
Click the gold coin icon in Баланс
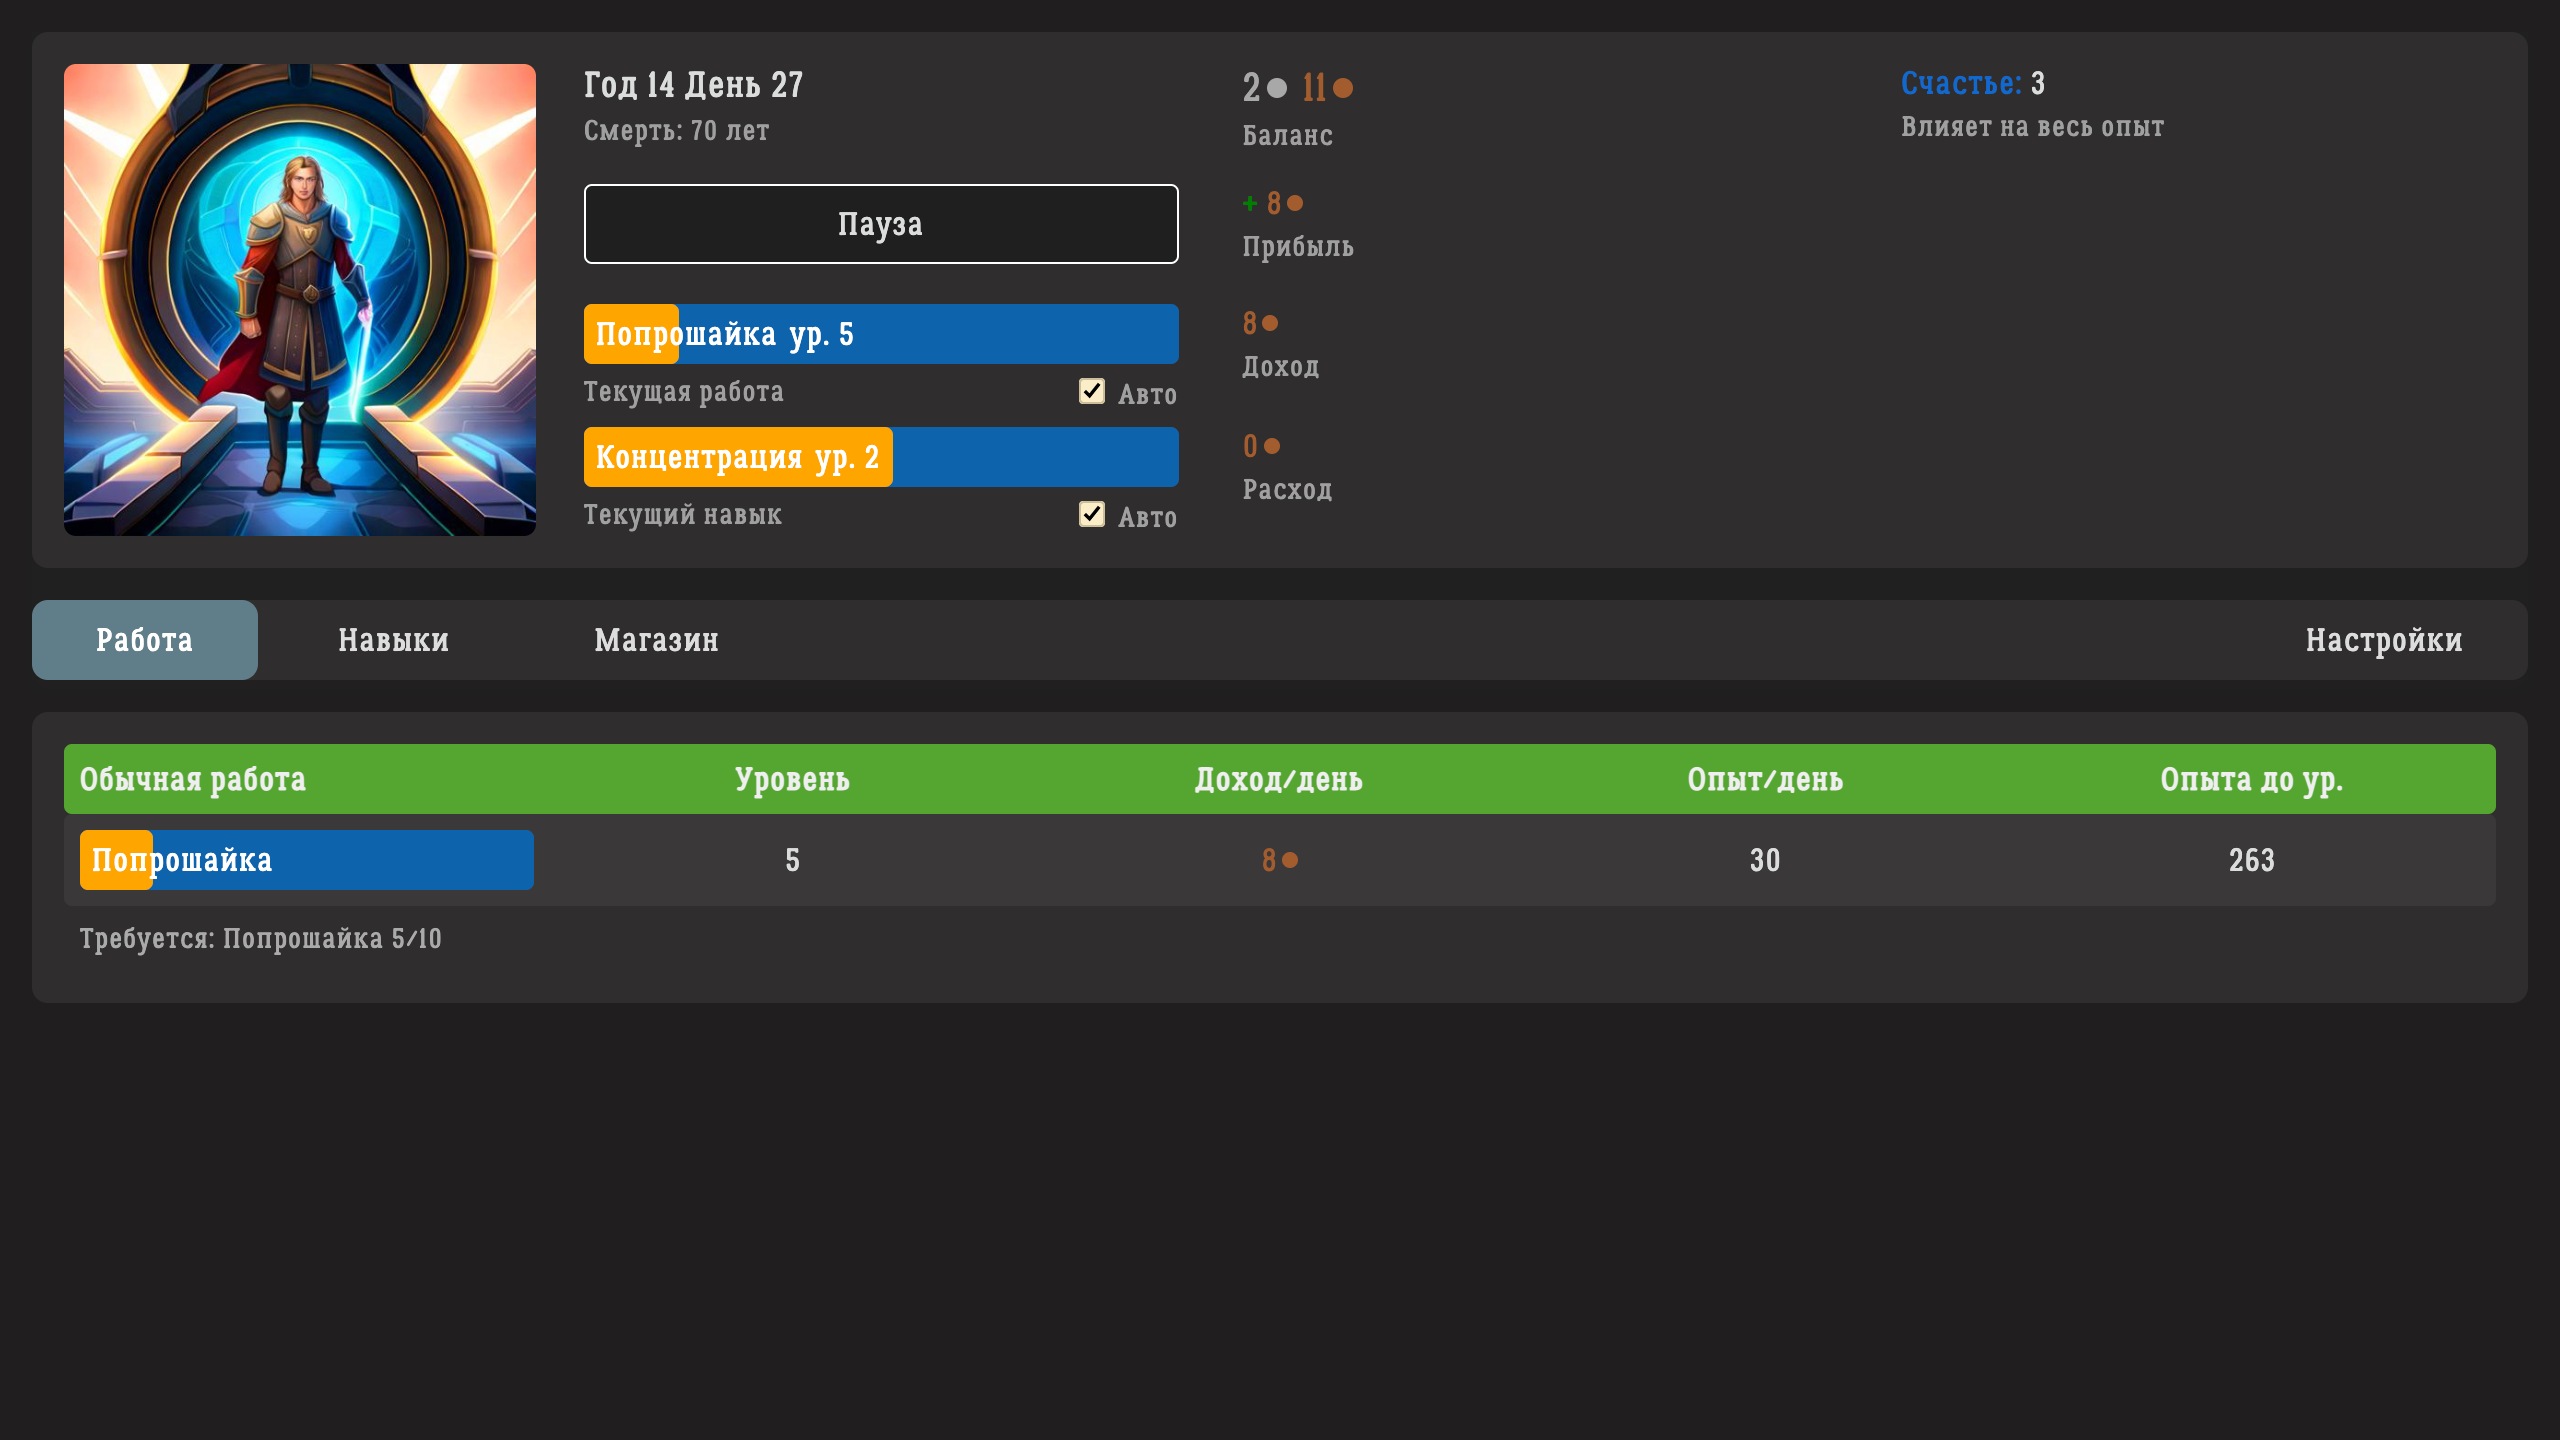tap(1344, 88)
